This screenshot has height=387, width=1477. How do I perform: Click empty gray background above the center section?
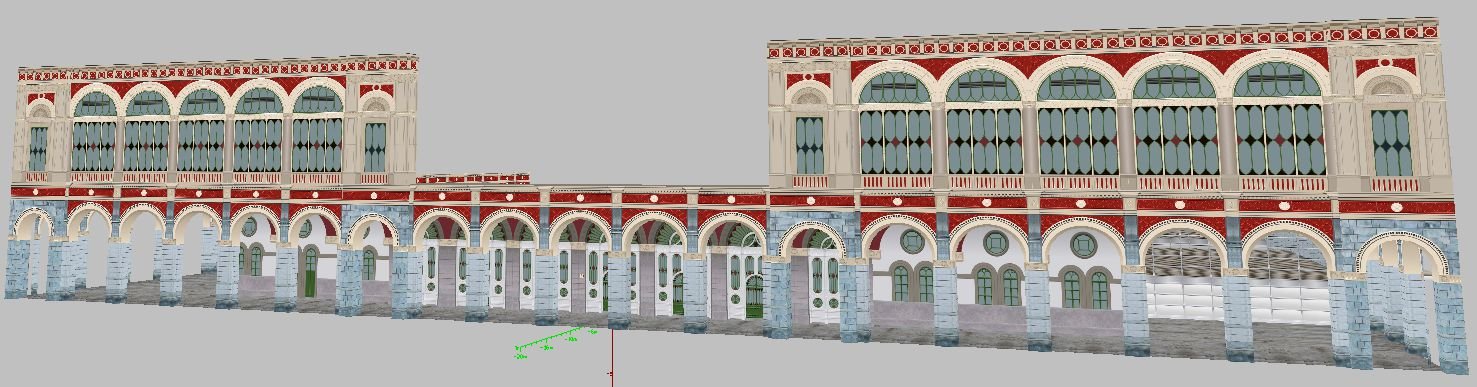click(590, 100)
